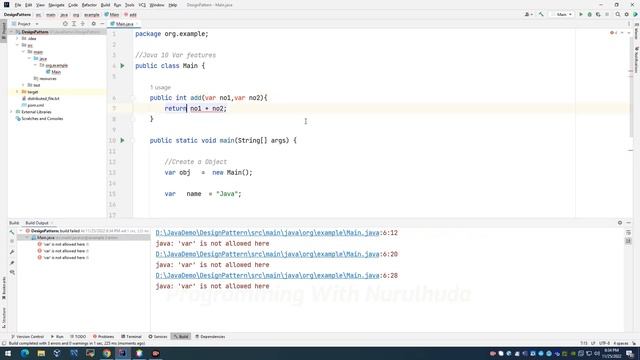The height and width of the screenshot is (360, 640).
Task: Open Build panel settings gear
Action: click(x=620, y=223)
